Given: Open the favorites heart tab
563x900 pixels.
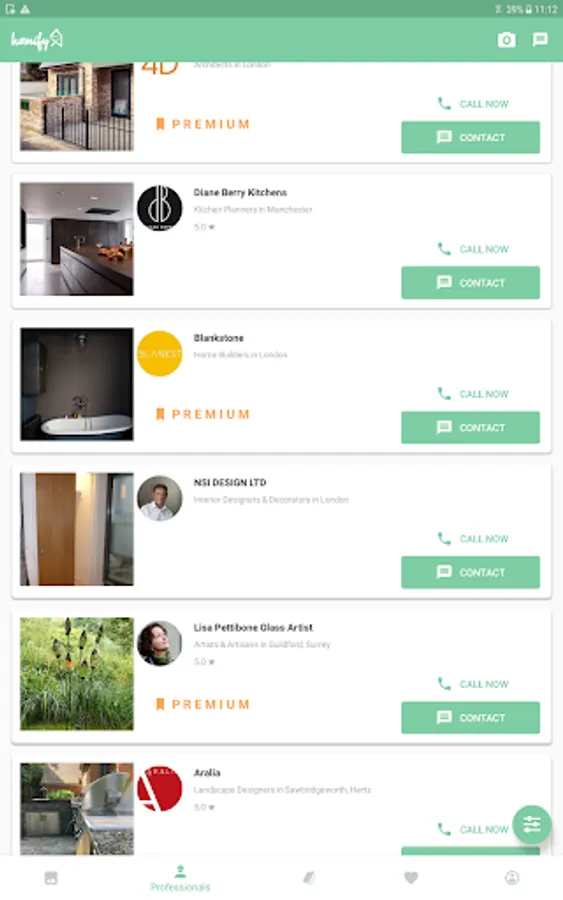Looking at the screenshot, I should point(411,878).
